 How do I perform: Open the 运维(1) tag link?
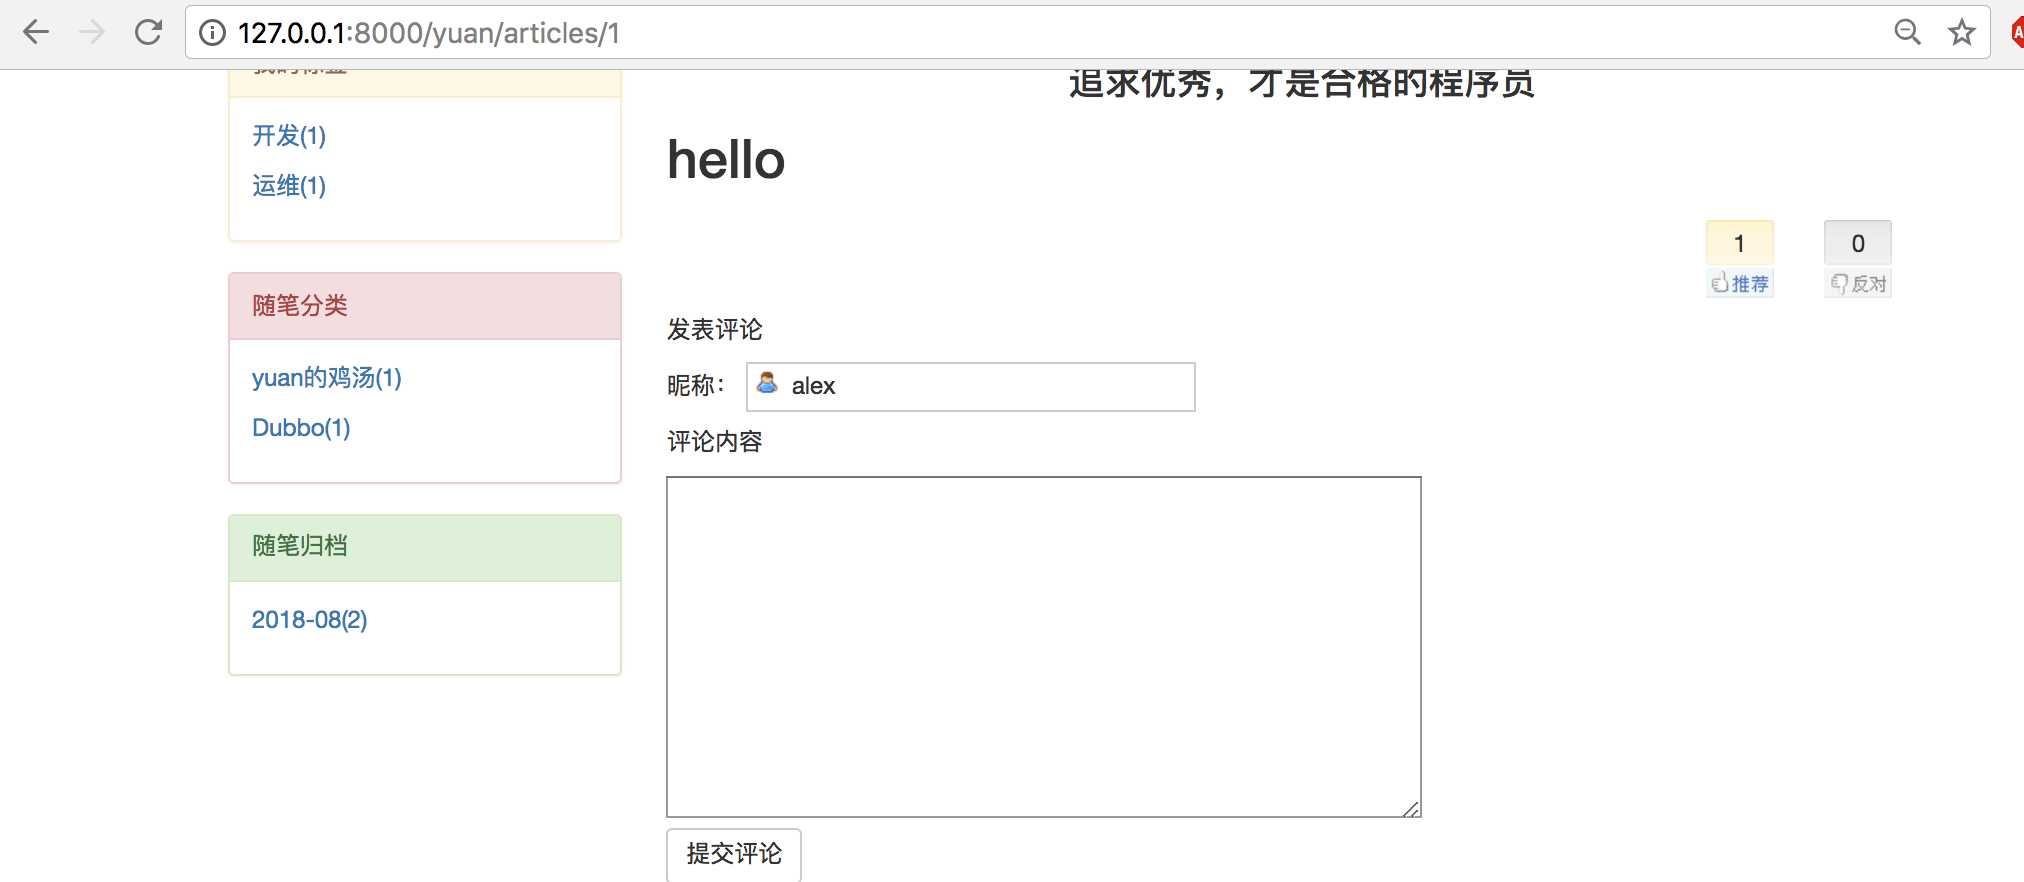point(289,186)
